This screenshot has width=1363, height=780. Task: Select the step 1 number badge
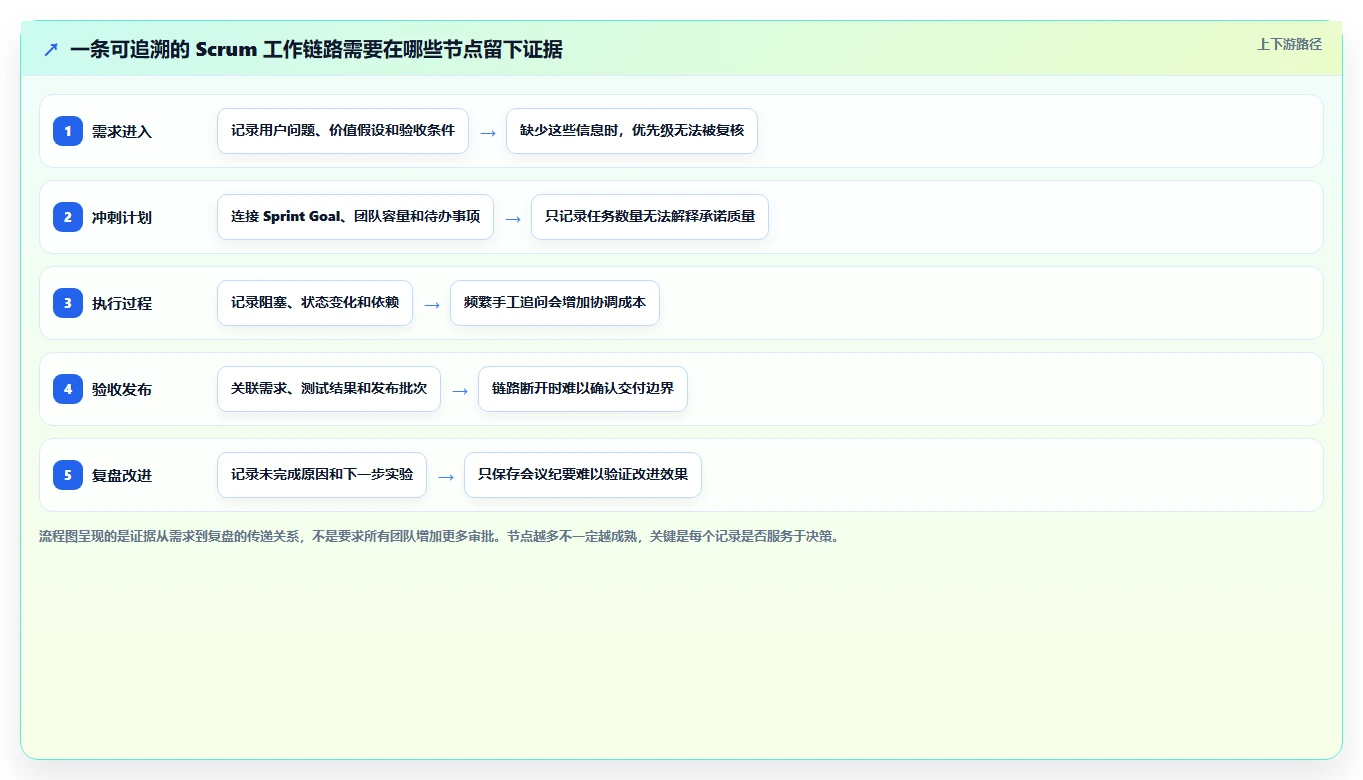[x=68, y=130]
